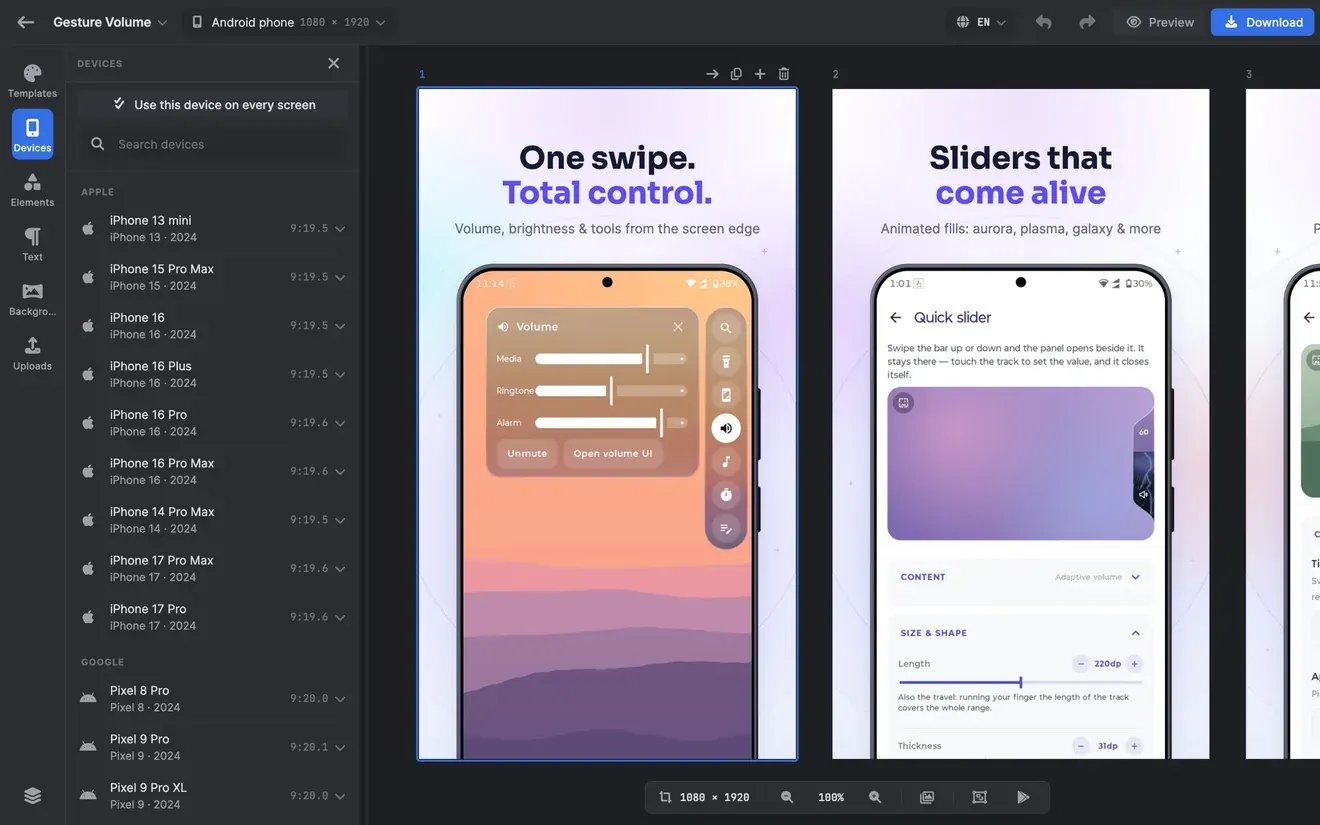Redo the last action
Image resolution: width=1320 pixels, height=825 pixels.
click(1087, 22)
